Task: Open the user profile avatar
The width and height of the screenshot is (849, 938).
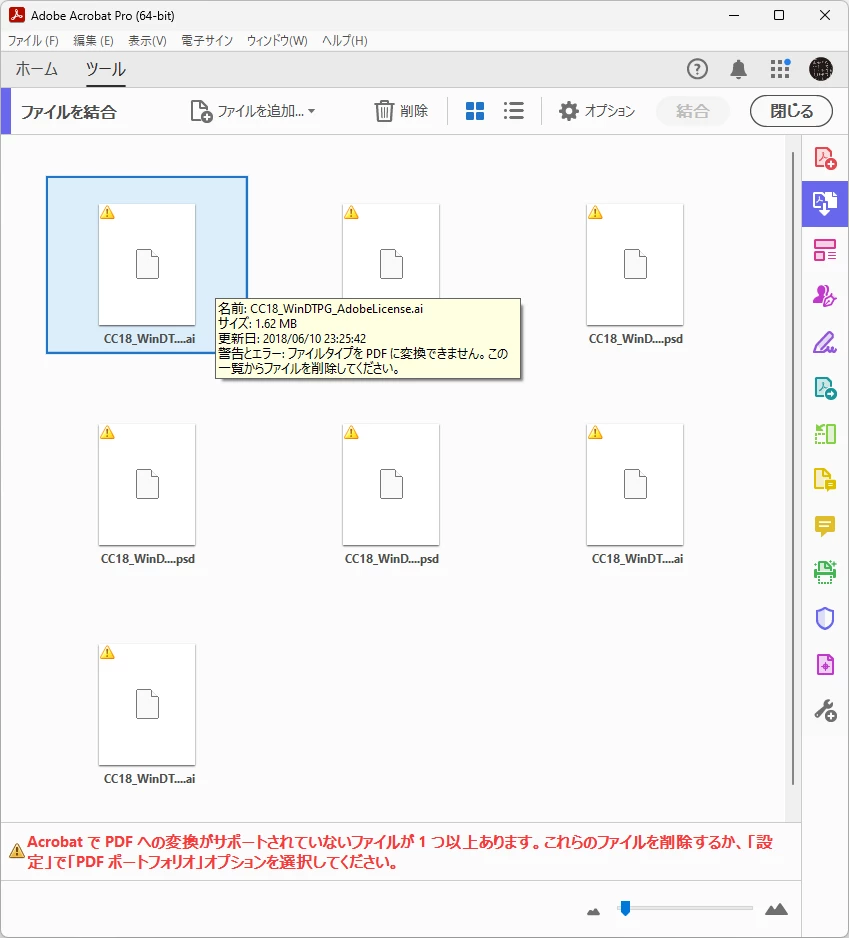Action: 821,69
